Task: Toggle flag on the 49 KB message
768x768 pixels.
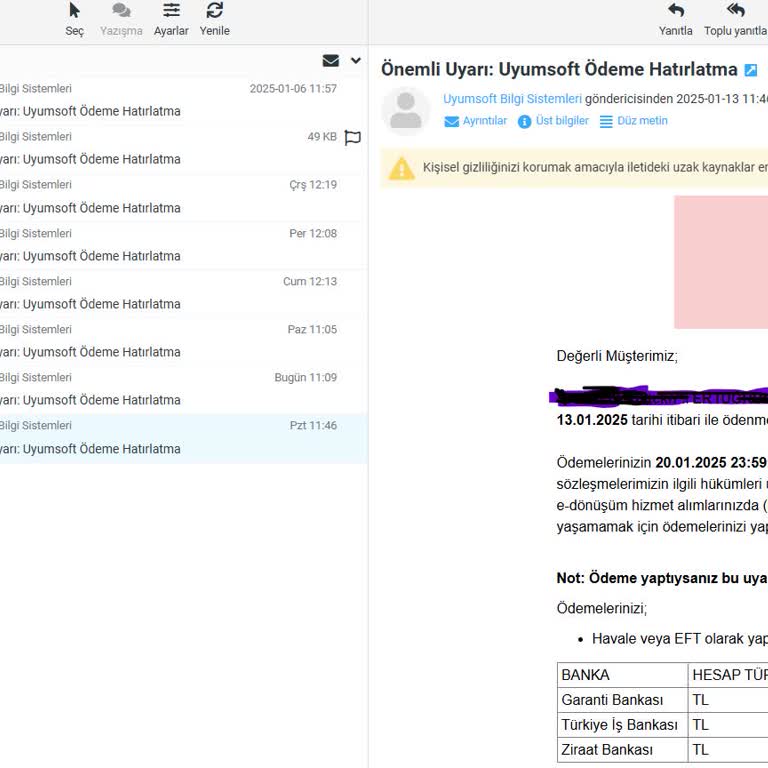Action: click(x=352, y=138)
